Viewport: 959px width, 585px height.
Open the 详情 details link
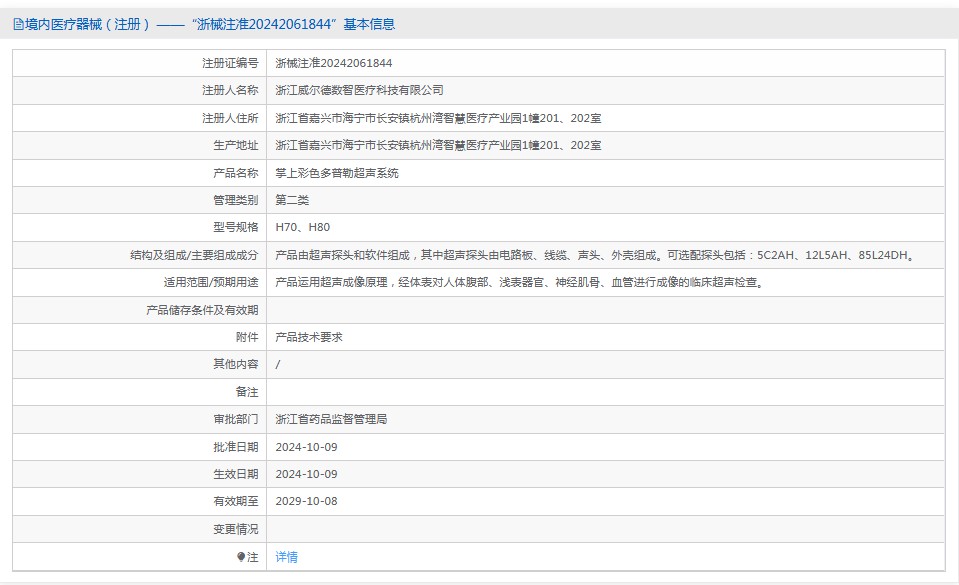point(286,557)
